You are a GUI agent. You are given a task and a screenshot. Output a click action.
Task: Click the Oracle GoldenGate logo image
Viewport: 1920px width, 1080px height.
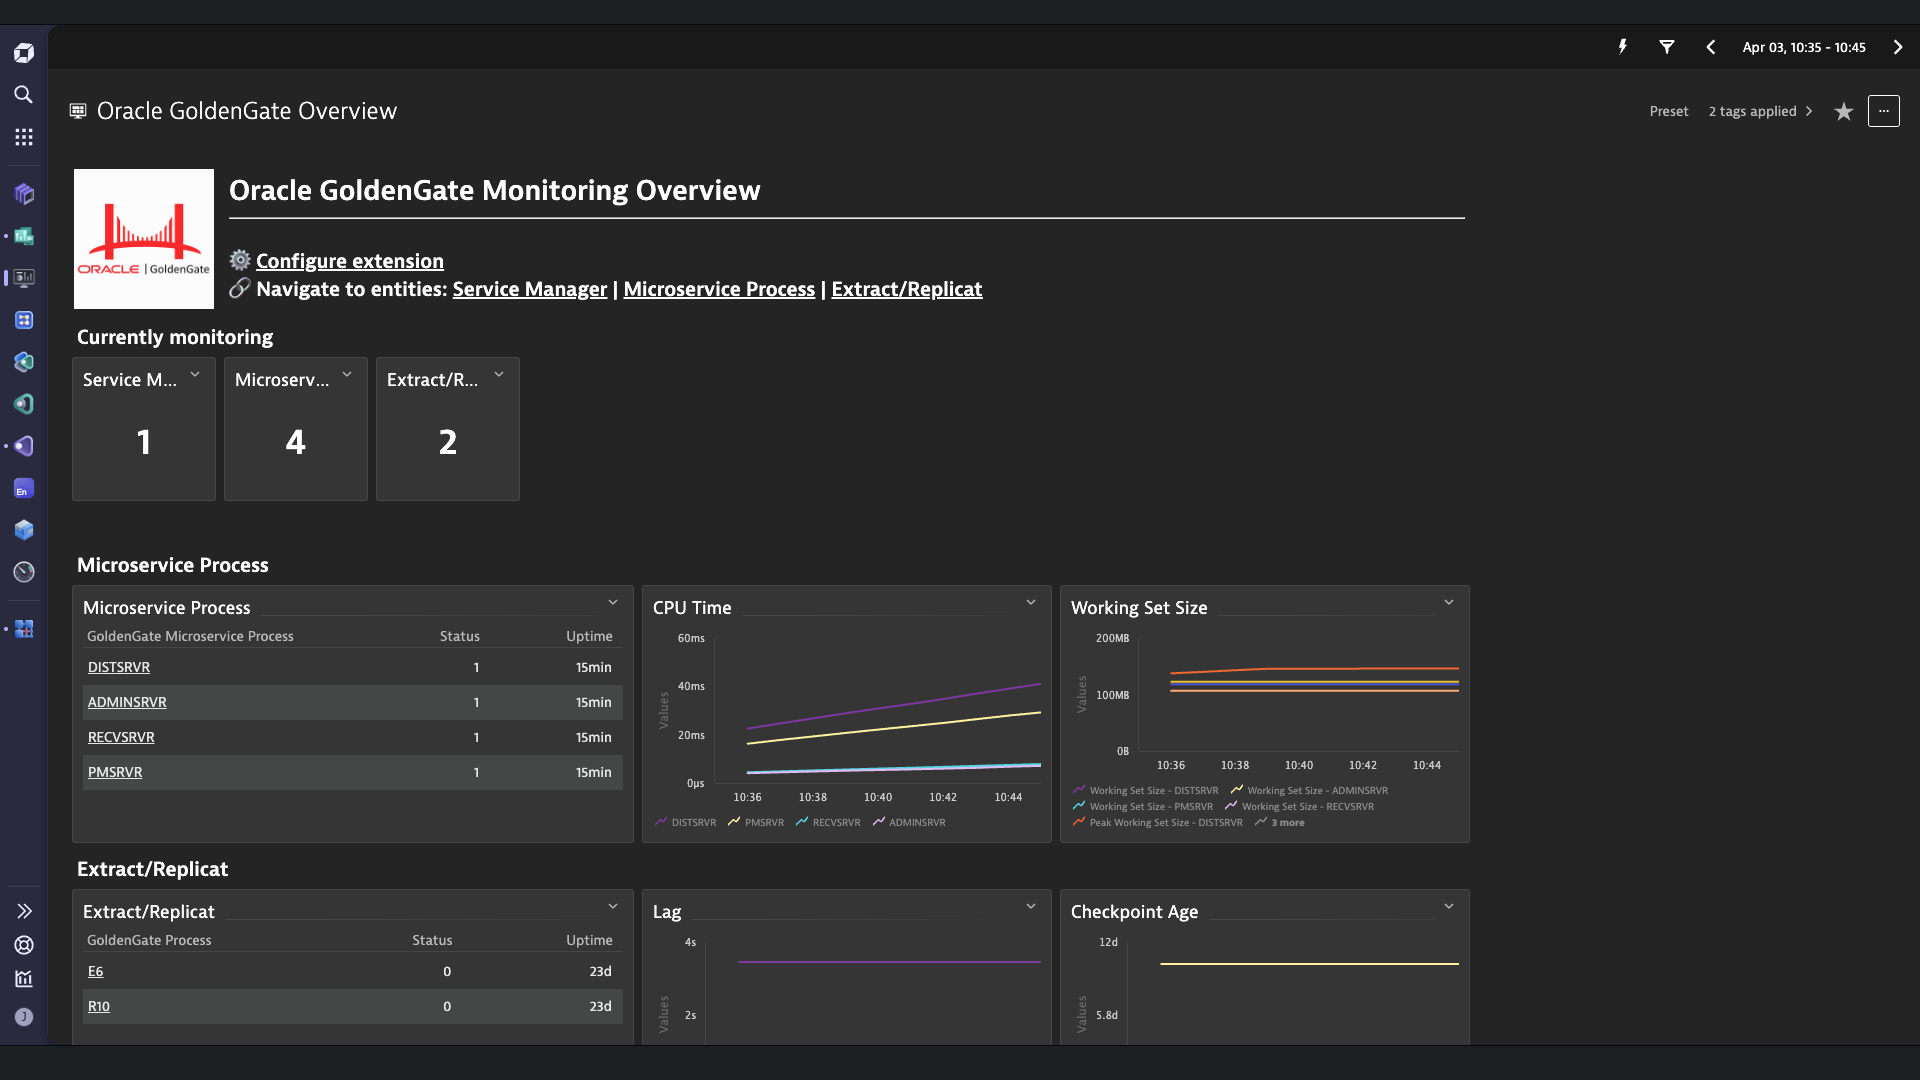144,239
